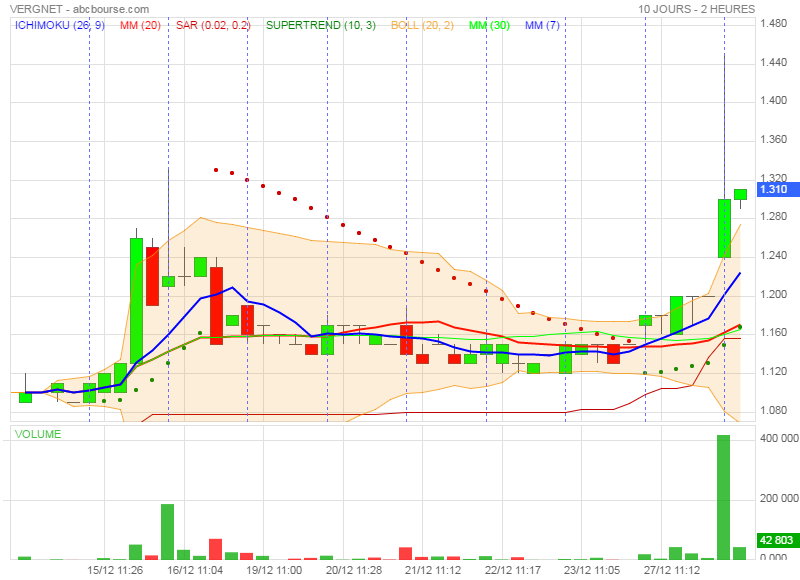The width and height of the screenshot is (800, 580).
Task: Click the 1.440 price axis label
Action: pos(773,62)
